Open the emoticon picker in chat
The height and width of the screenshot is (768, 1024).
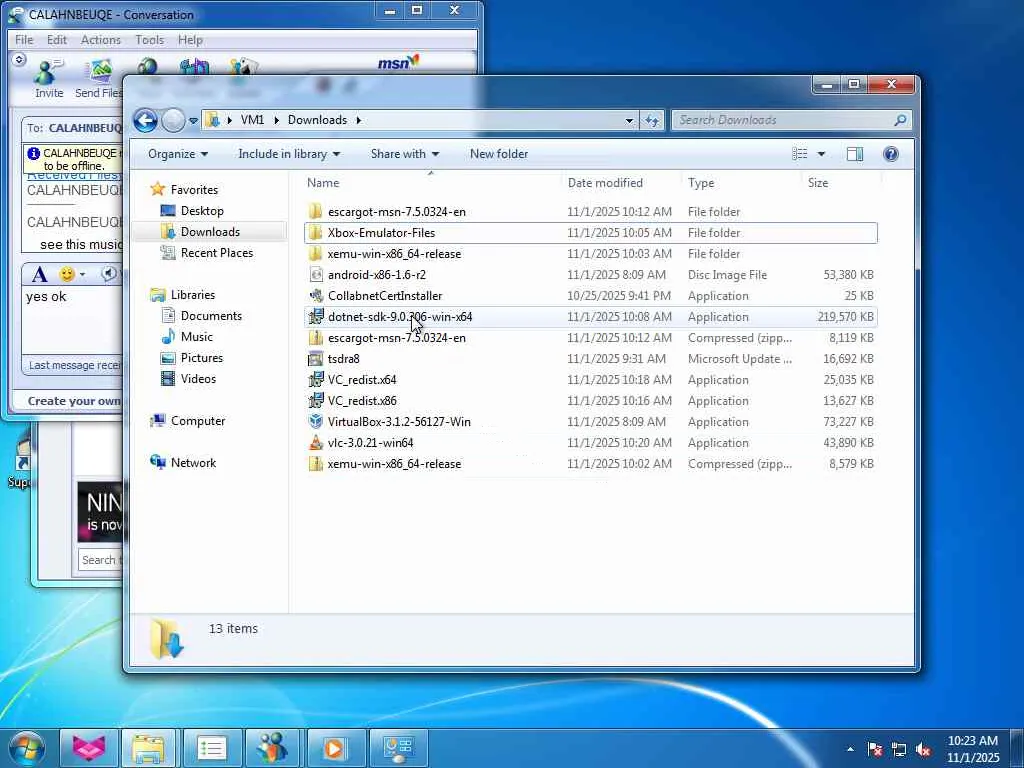point(67,274)
